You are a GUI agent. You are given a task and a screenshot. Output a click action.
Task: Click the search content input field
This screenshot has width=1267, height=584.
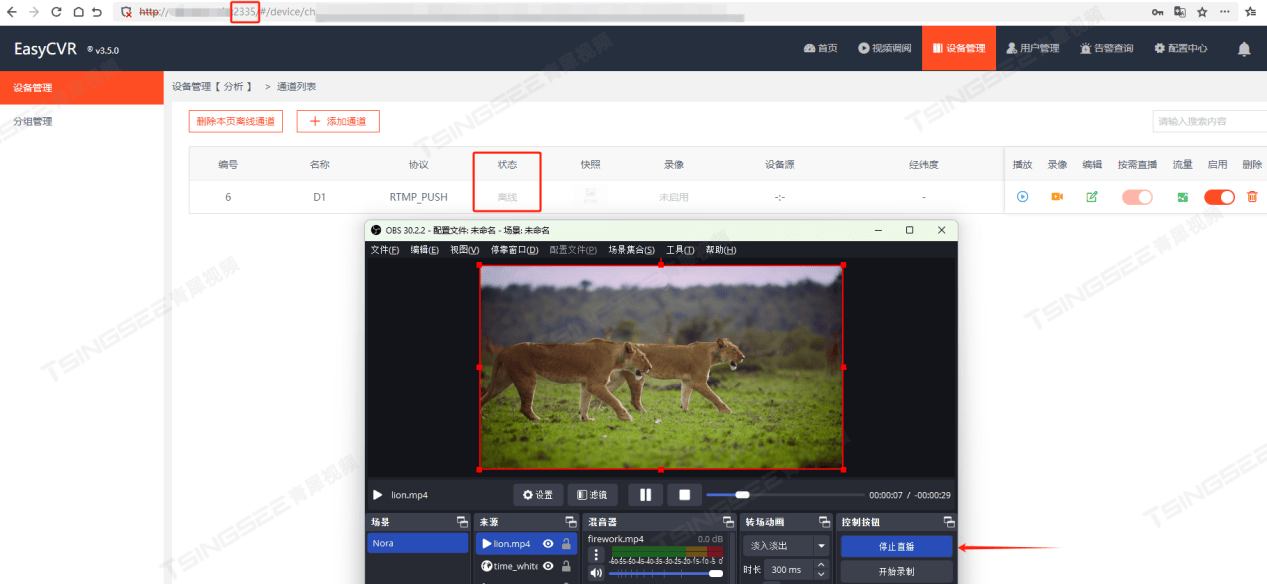pos(1209,121)
